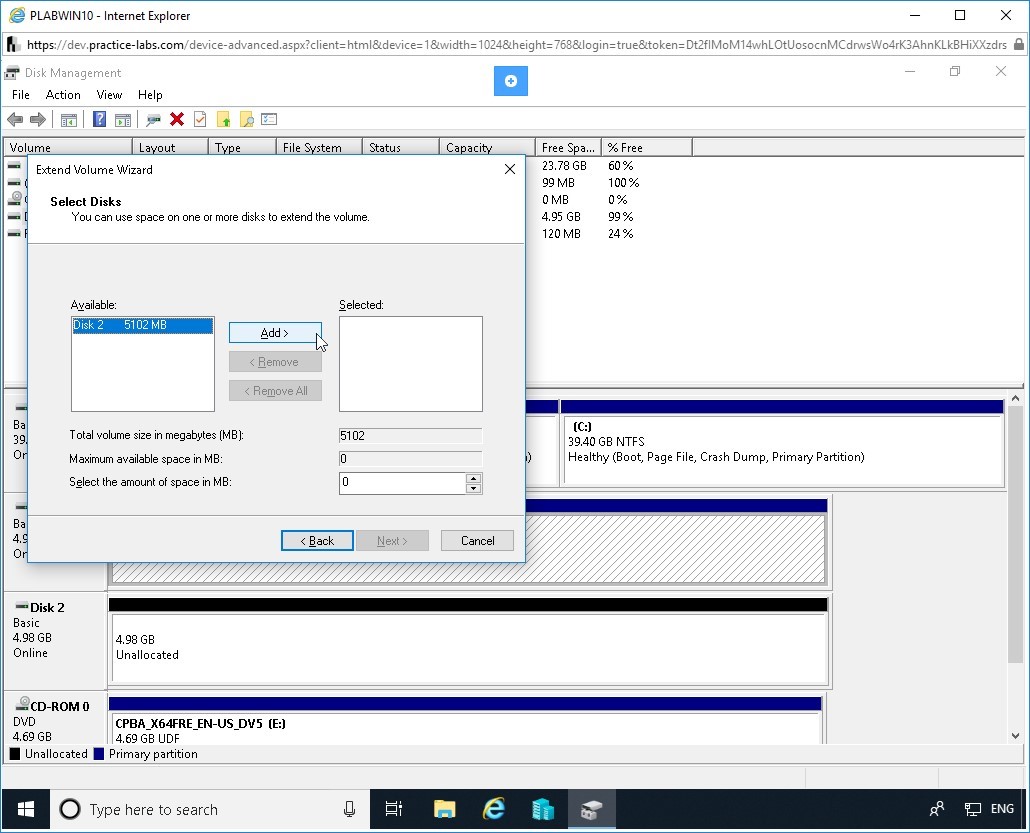Increase space amount with up spinner
This screenshot has width=1030, height=833.
coord(473,478)
